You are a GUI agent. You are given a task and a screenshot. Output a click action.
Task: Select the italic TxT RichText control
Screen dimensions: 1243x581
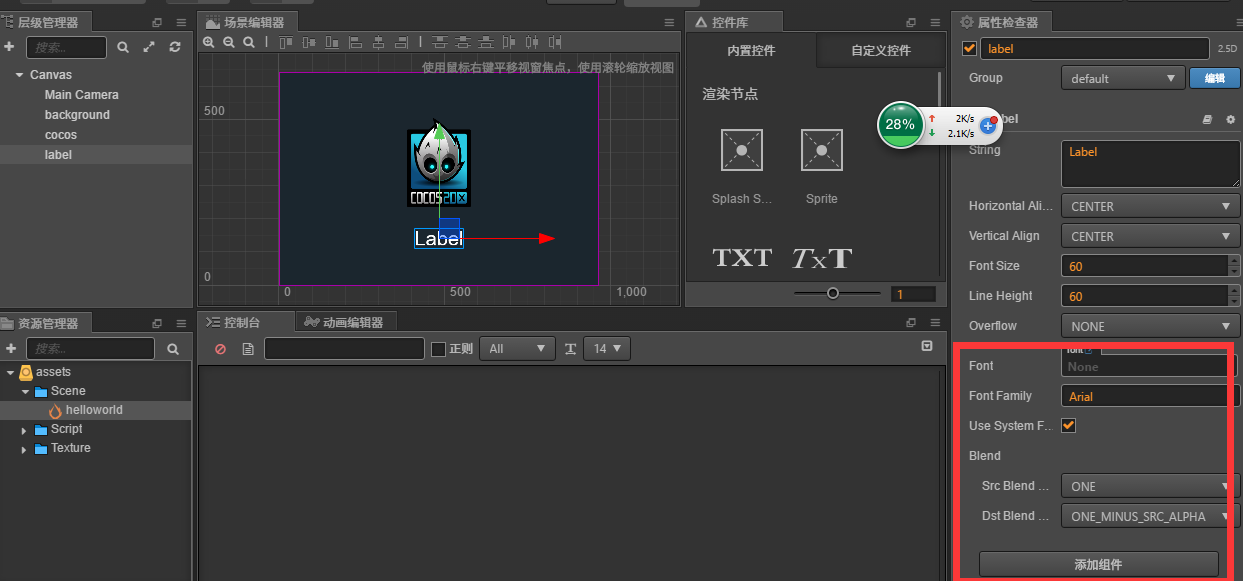click(x=822, y=258)
